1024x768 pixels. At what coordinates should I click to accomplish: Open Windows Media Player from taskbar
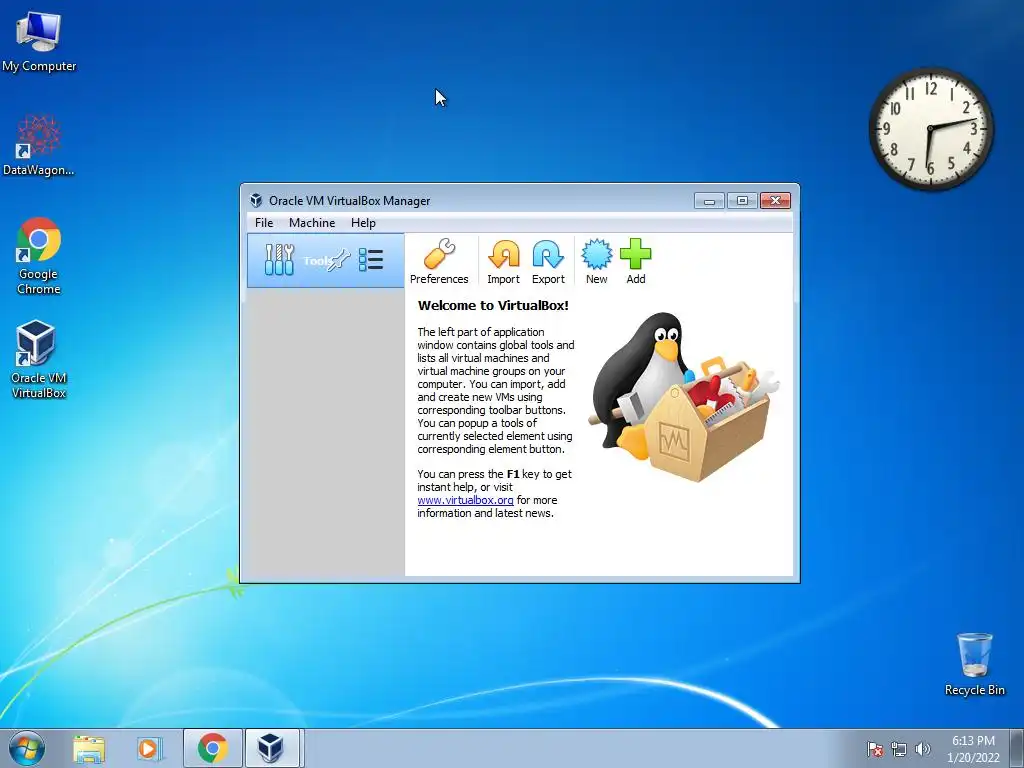pyautogui.click(x=150, y=748)
